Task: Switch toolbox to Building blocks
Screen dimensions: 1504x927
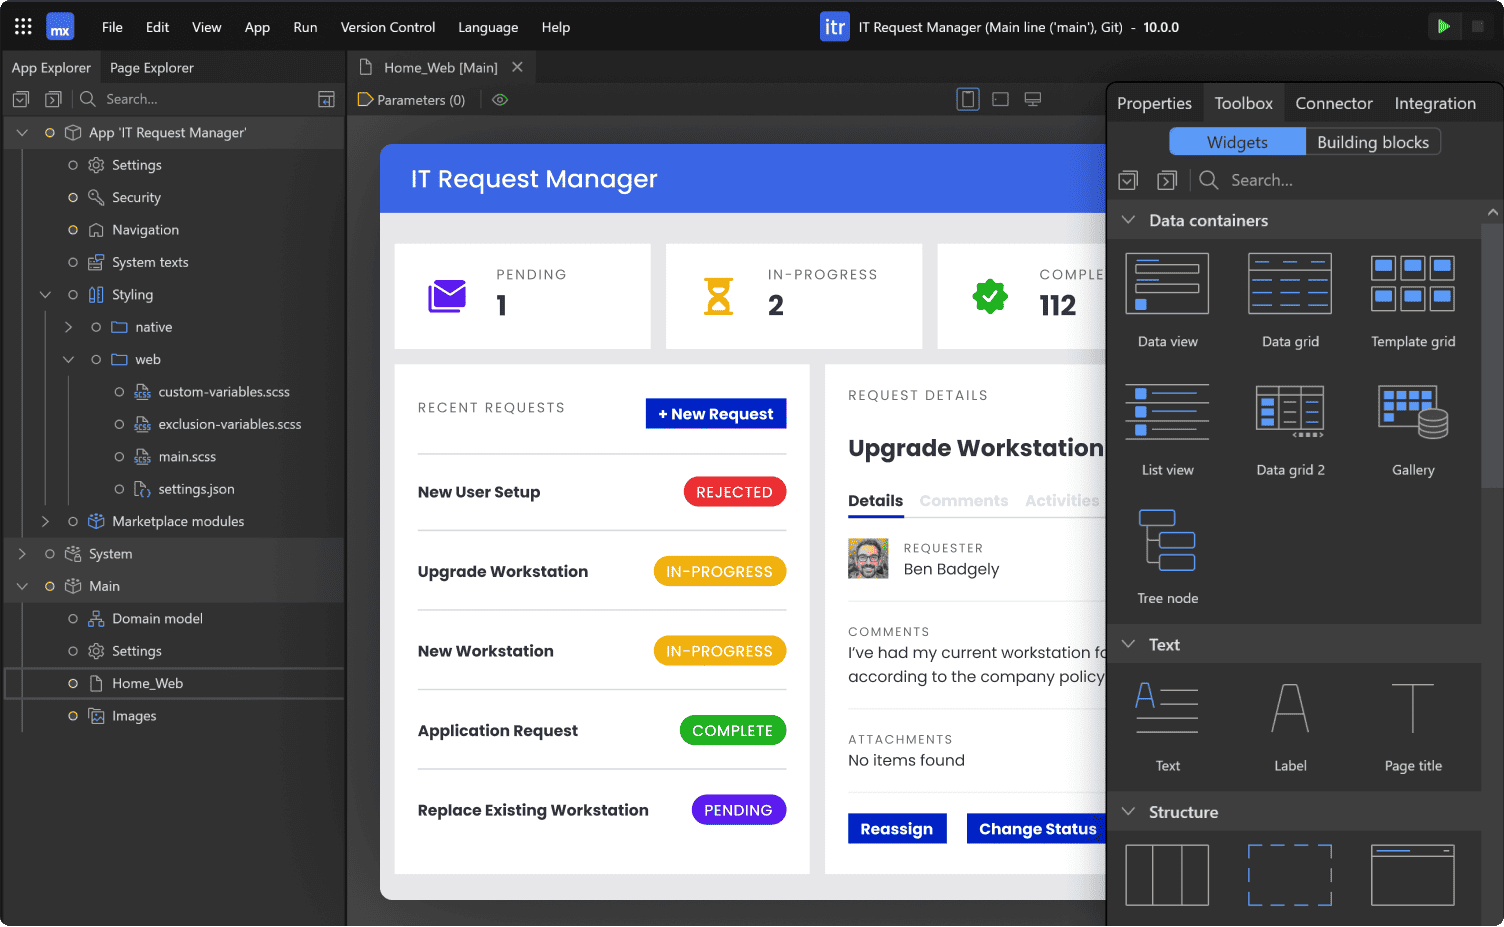Action: click(1372, 142)
